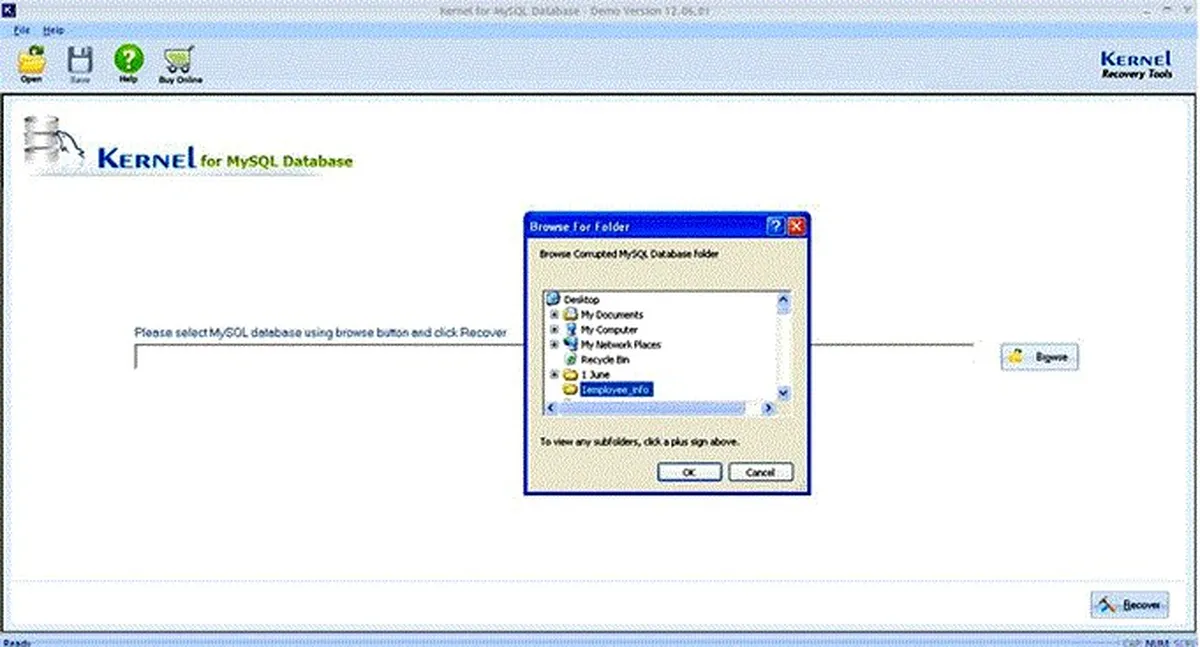Click the Recover button
Screen dimensions: 1200x647
point(1130,605)
